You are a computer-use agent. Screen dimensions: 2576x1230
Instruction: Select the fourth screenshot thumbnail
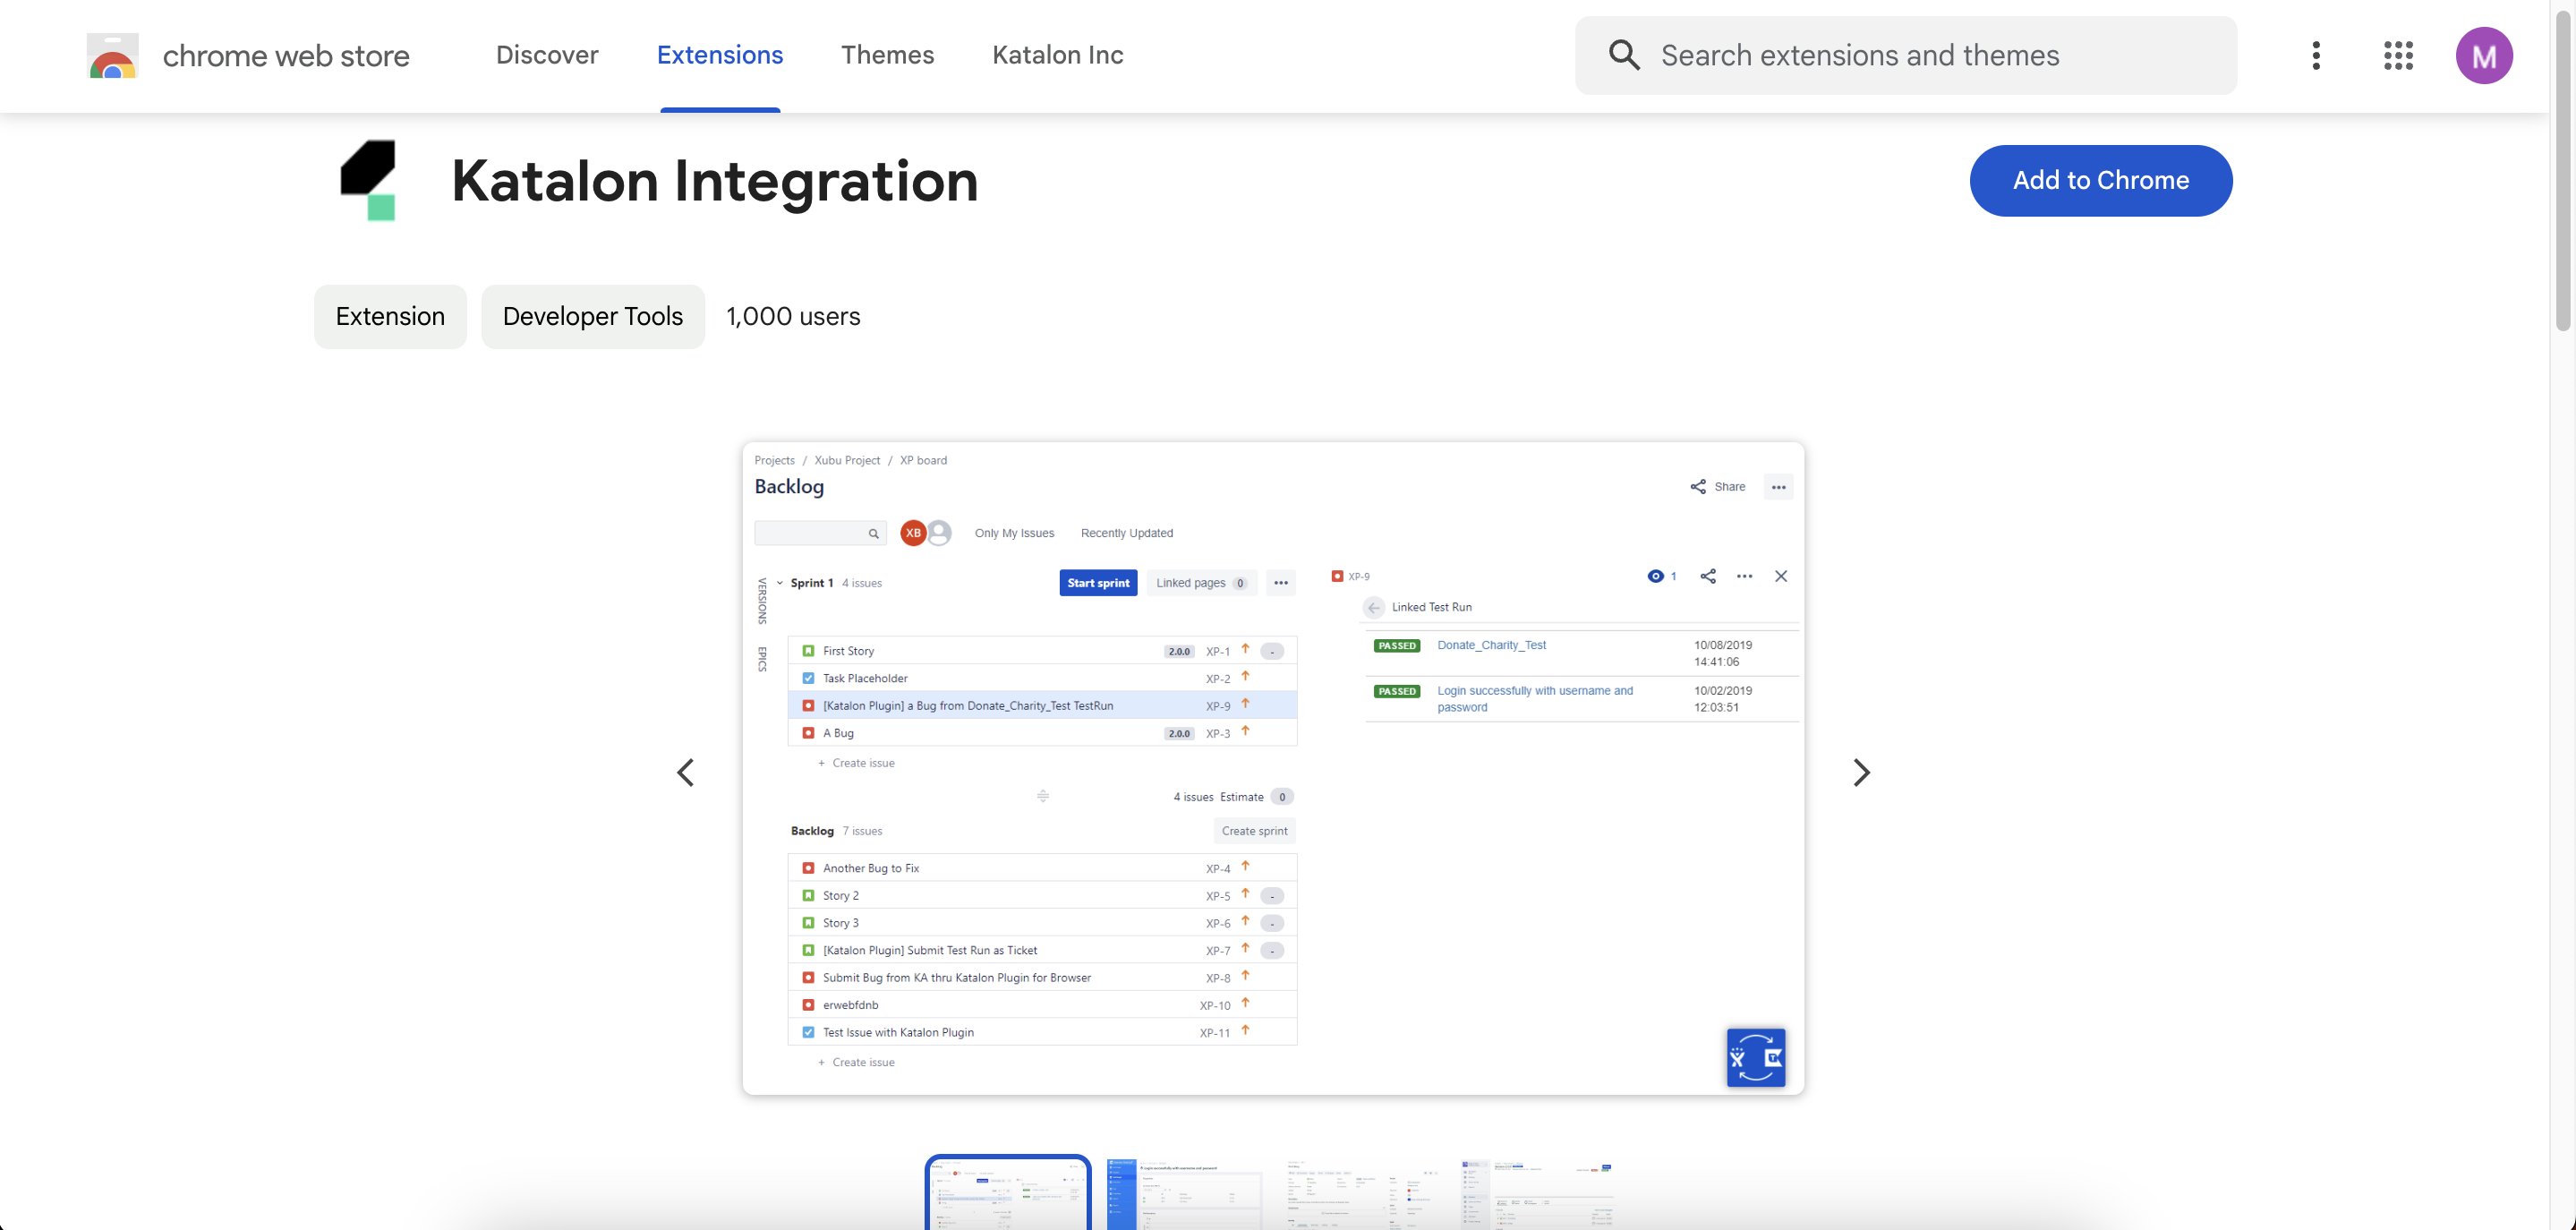[x=1537, y=1194]
